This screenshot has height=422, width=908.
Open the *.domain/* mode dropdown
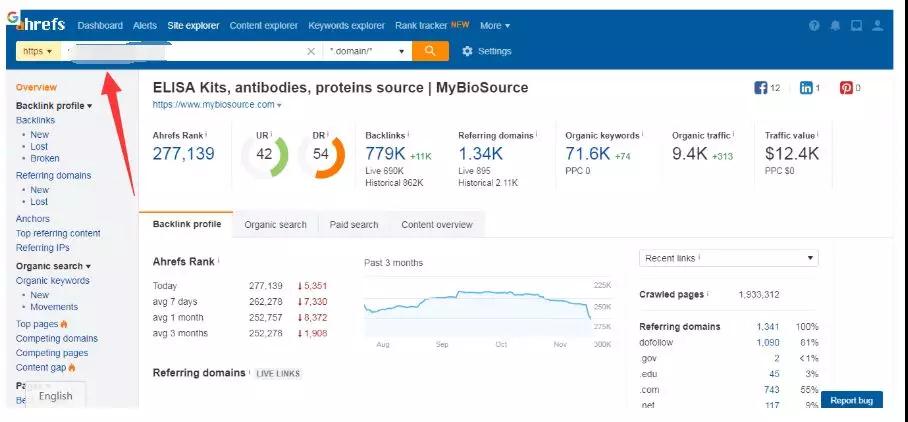pos(367,51)
